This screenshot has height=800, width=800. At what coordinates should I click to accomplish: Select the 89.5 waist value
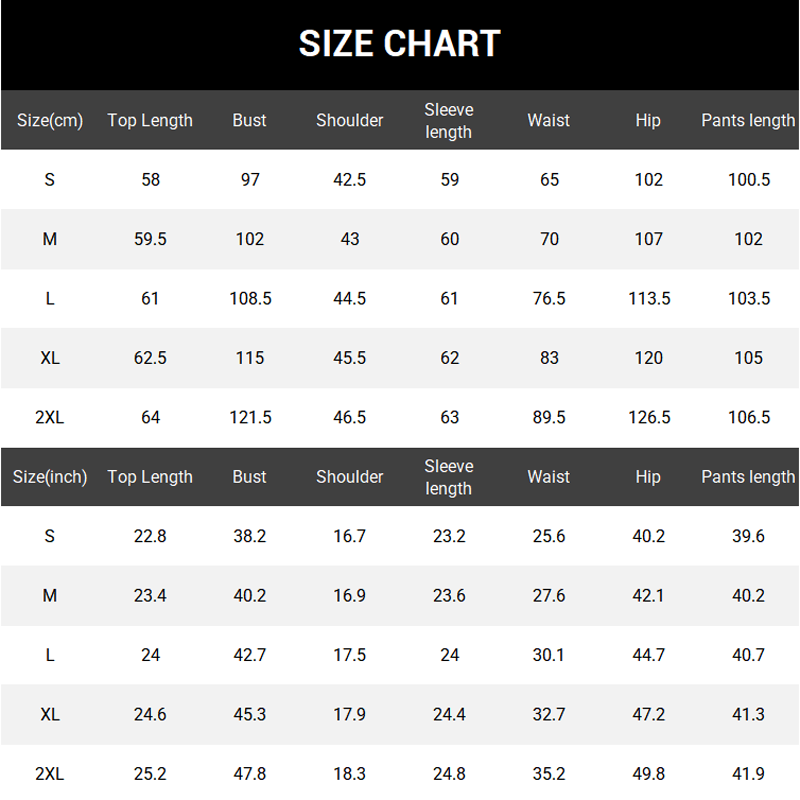549,418
